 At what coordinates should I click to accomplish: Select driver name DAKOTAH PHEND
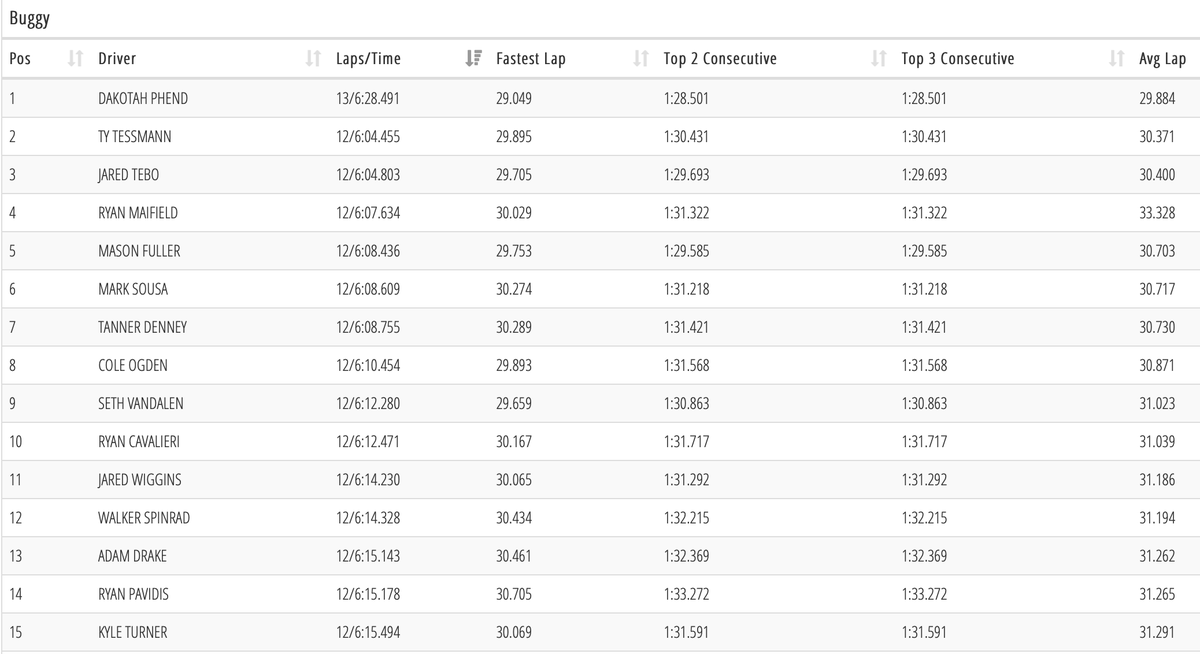tap(142, 99)
